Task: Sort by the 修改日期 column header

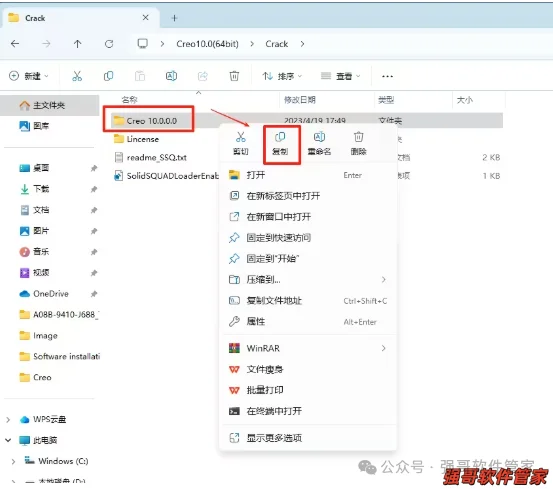Action: pyautogui.click(x=300, y=100)
